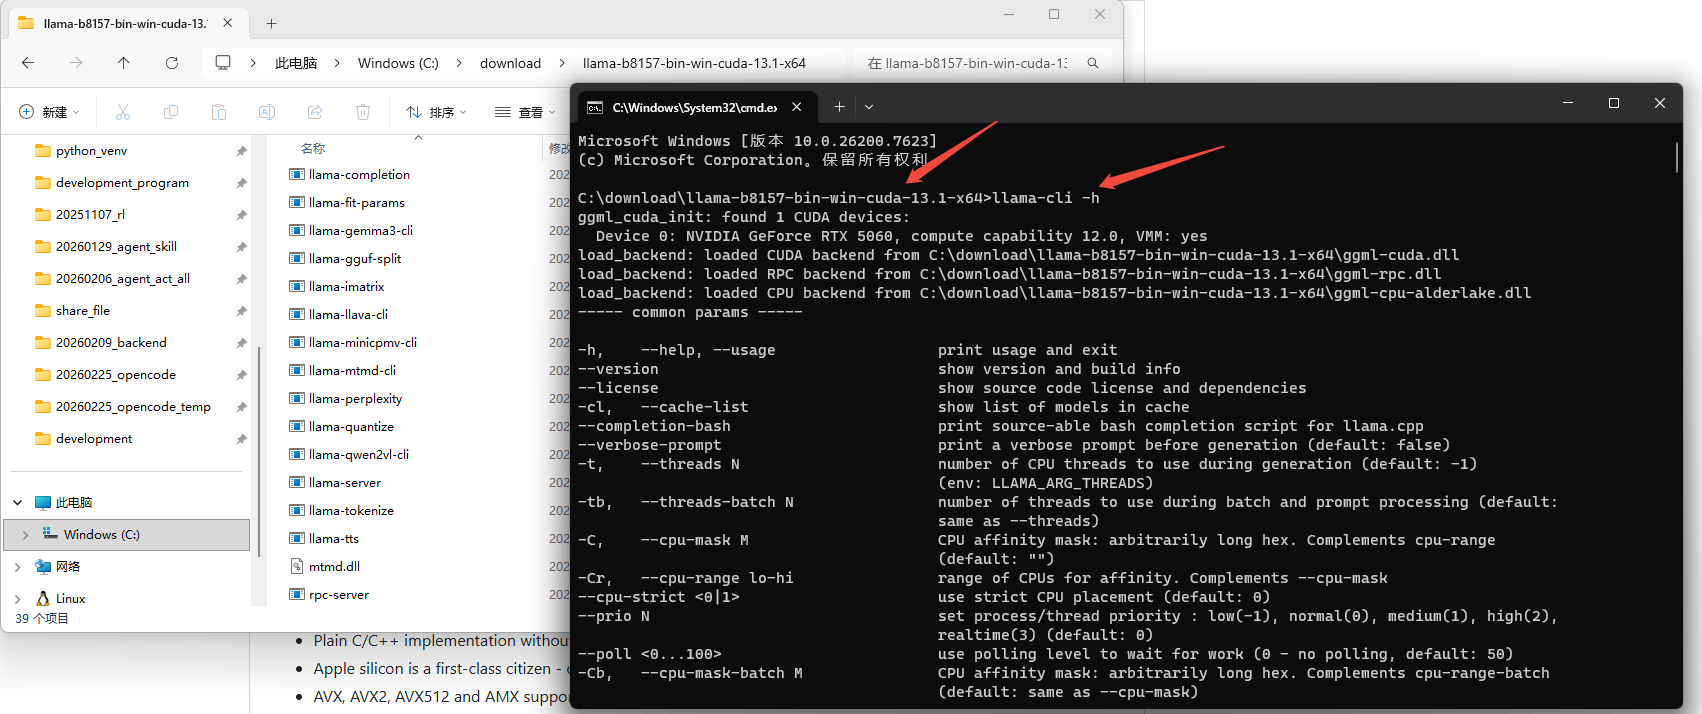The height and width of the screenshot is (714, 1702).
Task: Expand the Linux tree node
Action: pos(17,599)
